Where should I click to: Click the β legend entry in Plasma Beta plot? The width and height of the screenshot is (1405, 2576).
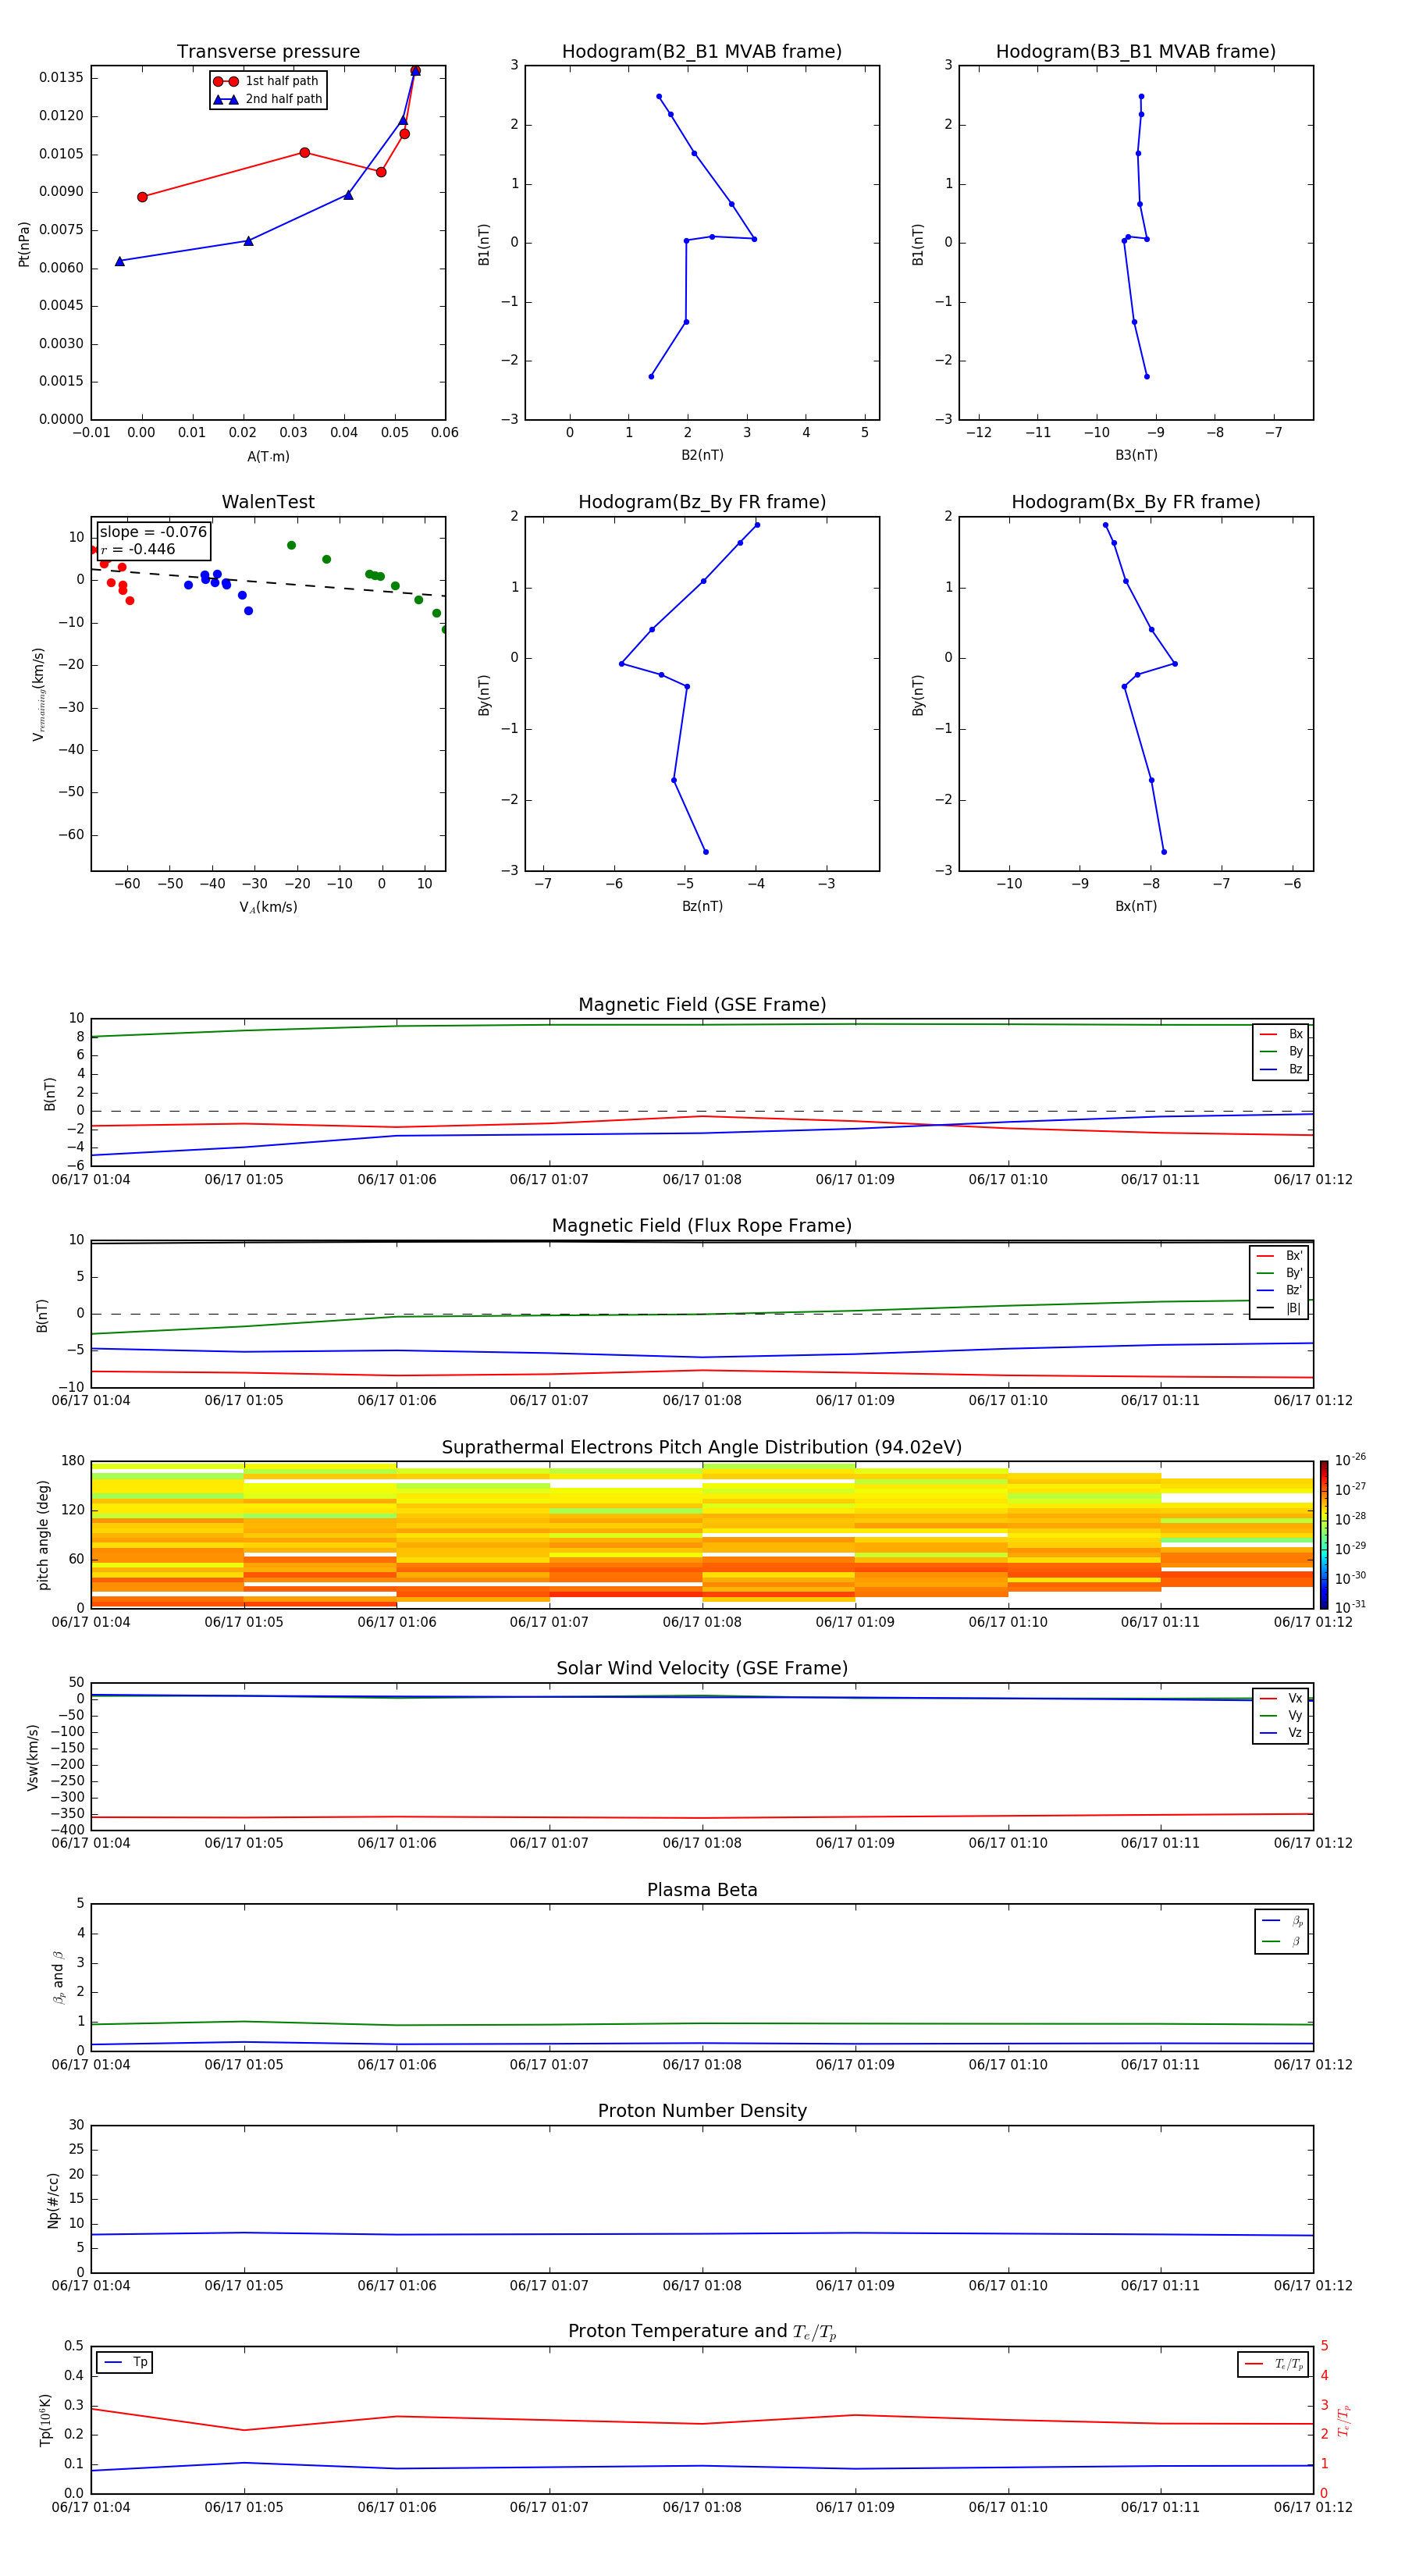point(1282,1941)
